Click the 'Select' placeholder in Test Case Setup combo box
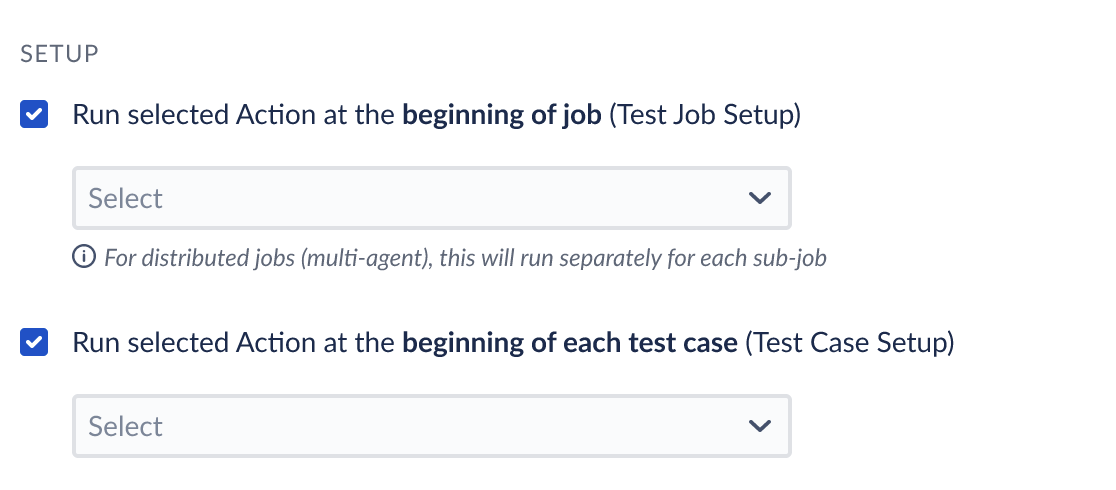1116x490 pixels. click(x=125, y=426)
